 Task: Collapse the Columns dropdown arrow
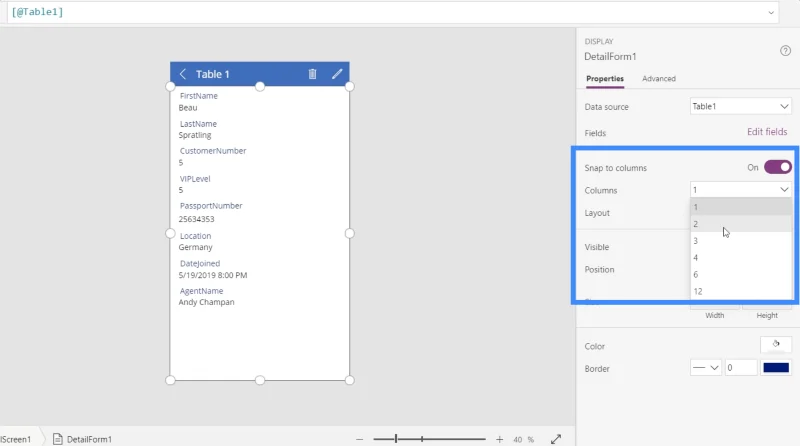tap(784, 190)
